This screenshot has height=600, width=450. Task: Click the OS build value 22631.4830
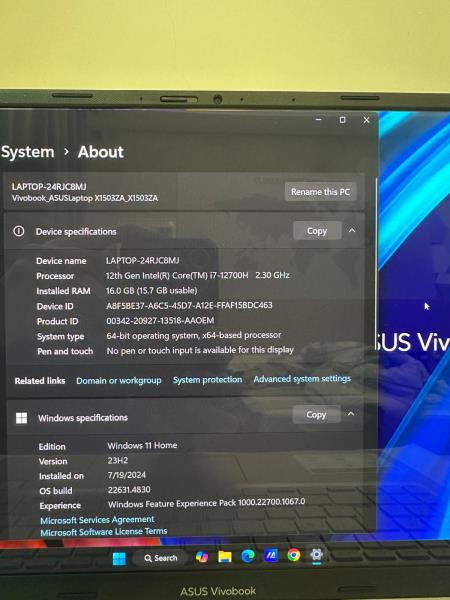click(x=129, y=490)
